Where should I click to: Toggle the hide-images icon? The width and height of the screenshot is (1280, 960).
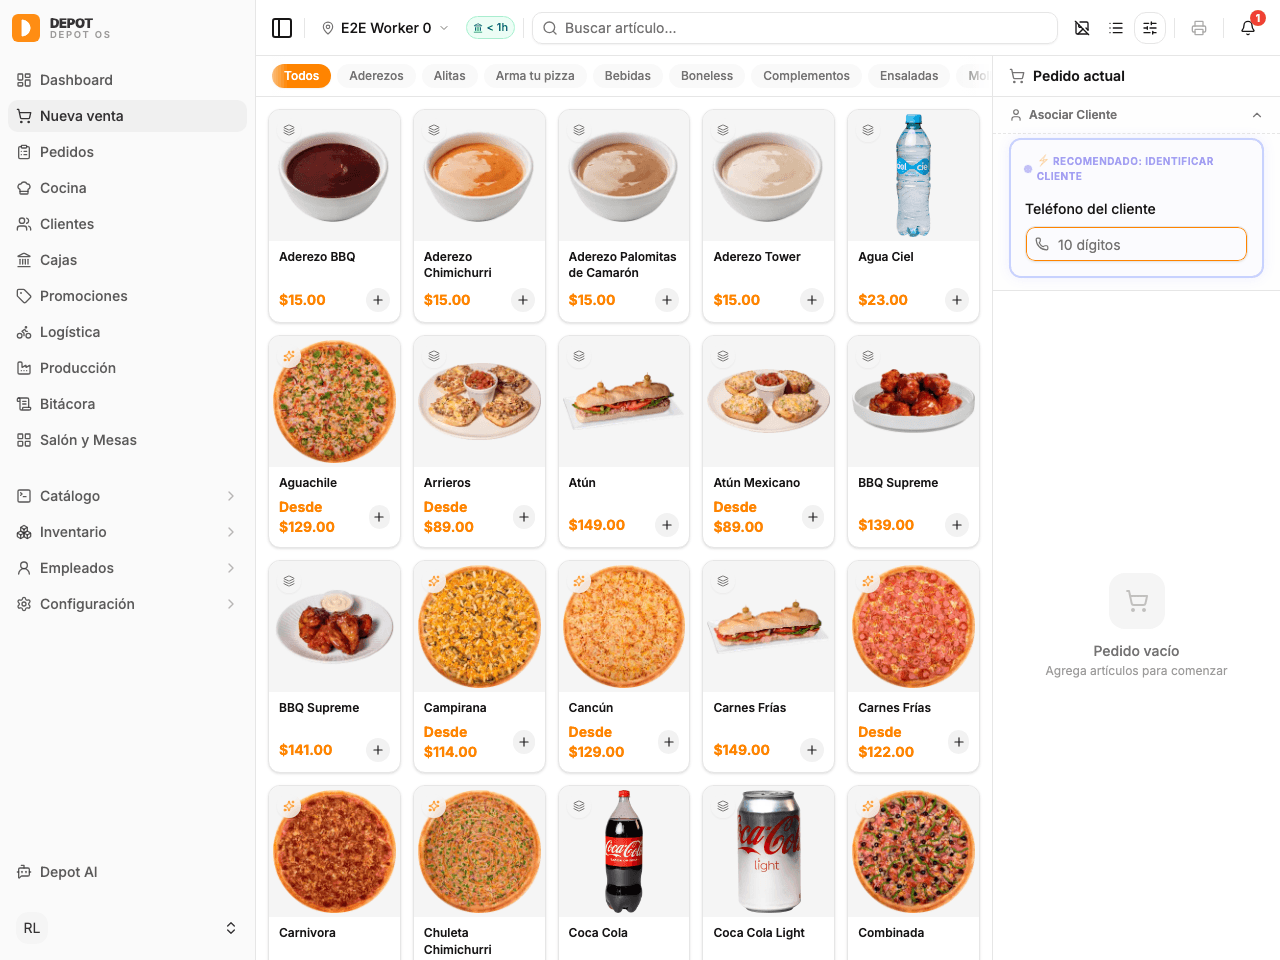pyautogui.click(x=1082, y=28)
